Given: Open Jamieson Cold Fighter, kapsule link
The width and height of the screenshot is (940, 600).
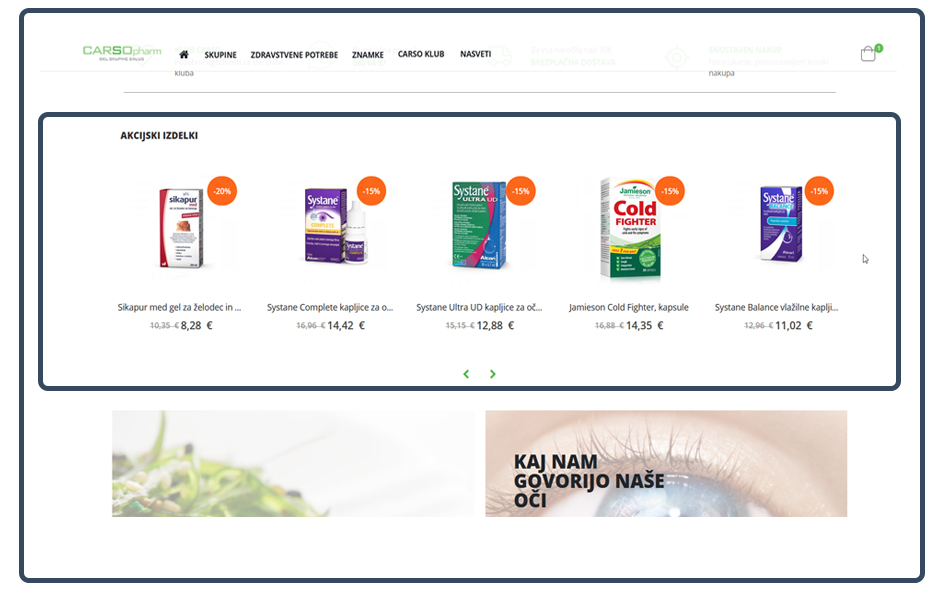Looking at the screenshot, I should (x=628, y=307).
